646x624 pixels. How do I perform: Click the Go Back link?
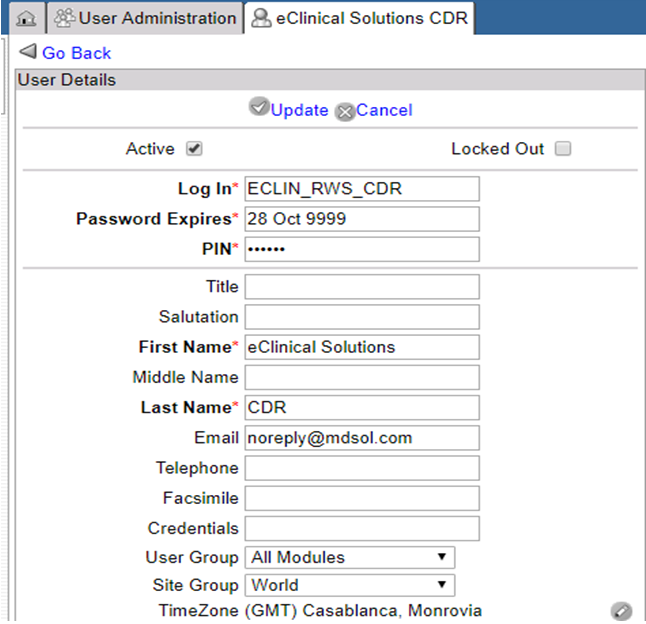click(x=77, y=53)
